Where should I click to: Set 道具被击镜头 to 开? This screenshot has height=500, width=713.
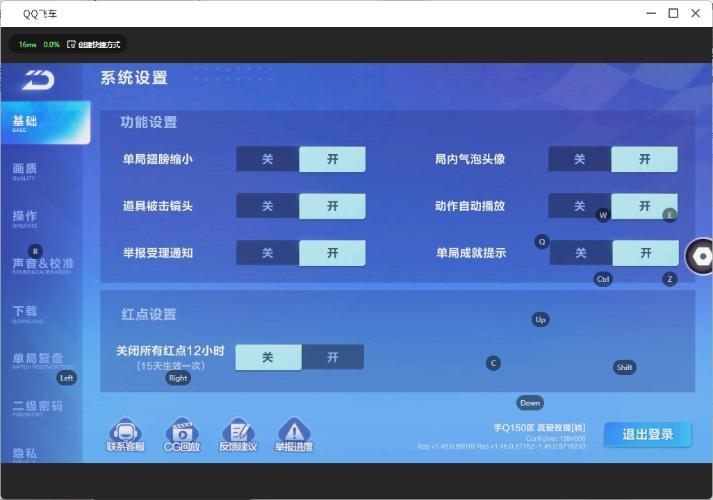pyautogui.click(x=332, y=206)
